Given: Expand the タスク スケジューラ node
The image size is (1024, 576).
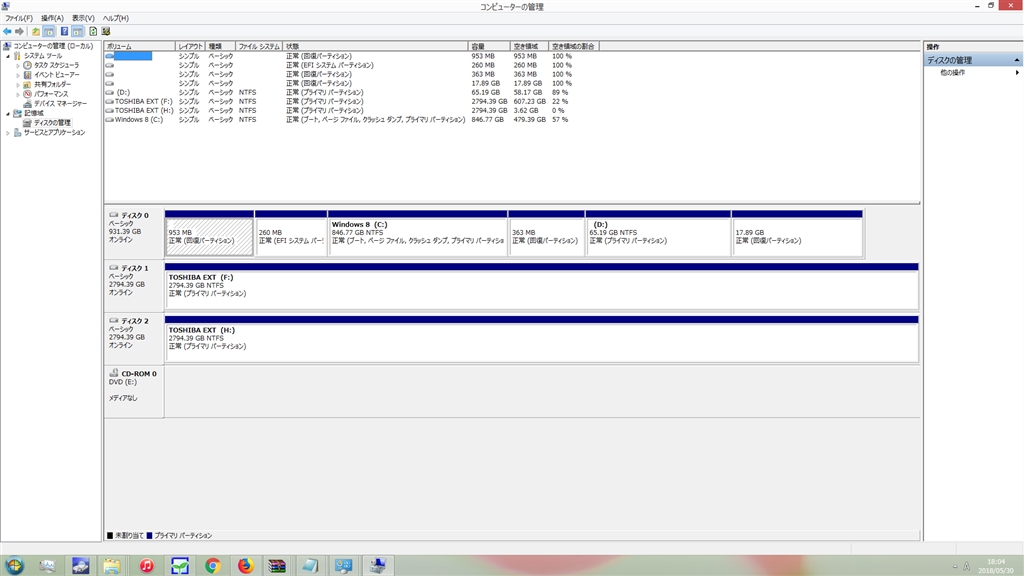Looking at the screenshot, I should click(18, 66).
